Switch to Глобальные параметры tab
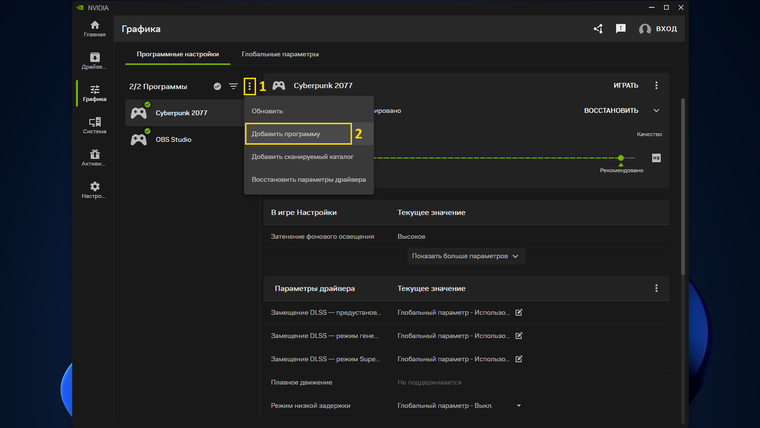Screen dimensions: 760x428 click(x=280, y=54)
